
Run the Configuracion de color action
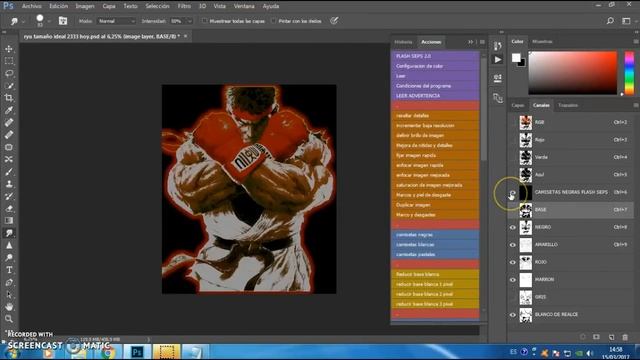click(x=435, y=66)
